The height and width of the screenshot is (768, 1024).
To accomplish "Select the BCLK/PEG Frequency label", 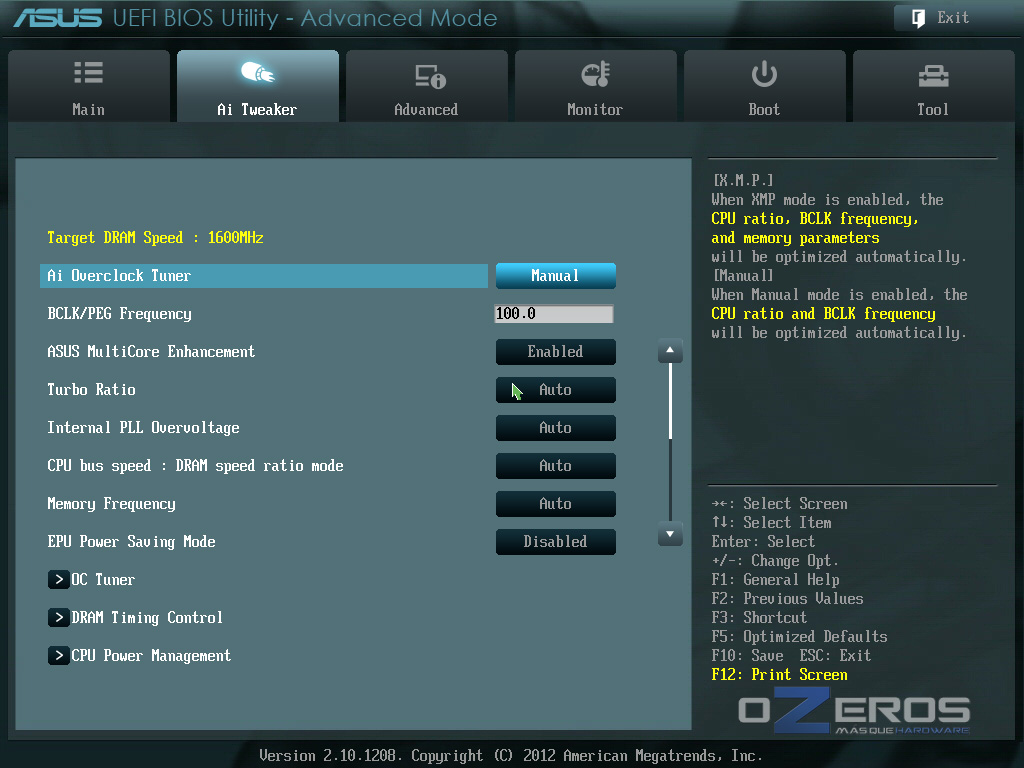I will 120,313.
